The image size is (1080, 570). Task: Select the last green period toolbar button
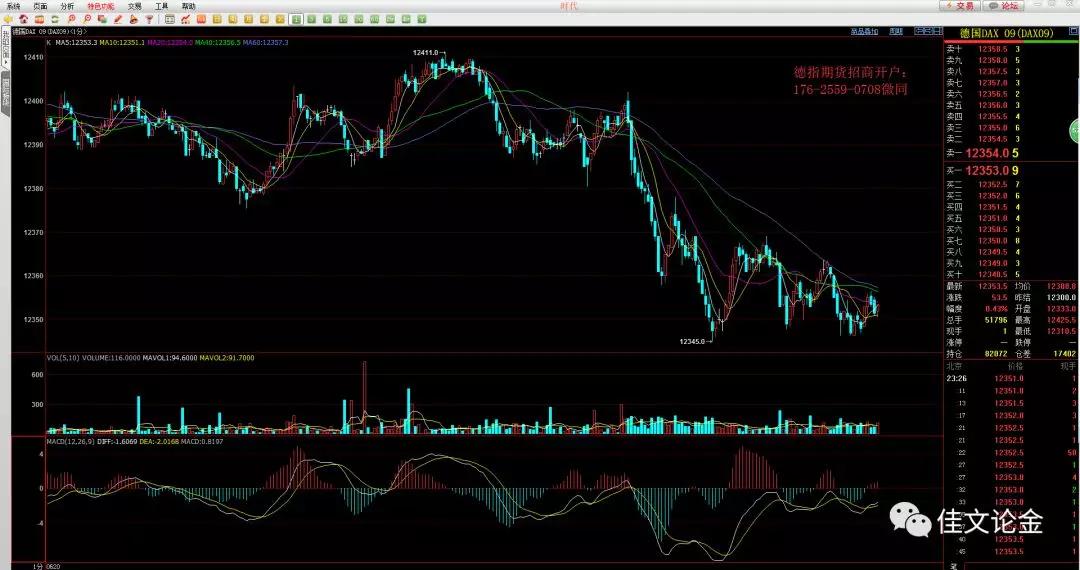tap(422, 19)
